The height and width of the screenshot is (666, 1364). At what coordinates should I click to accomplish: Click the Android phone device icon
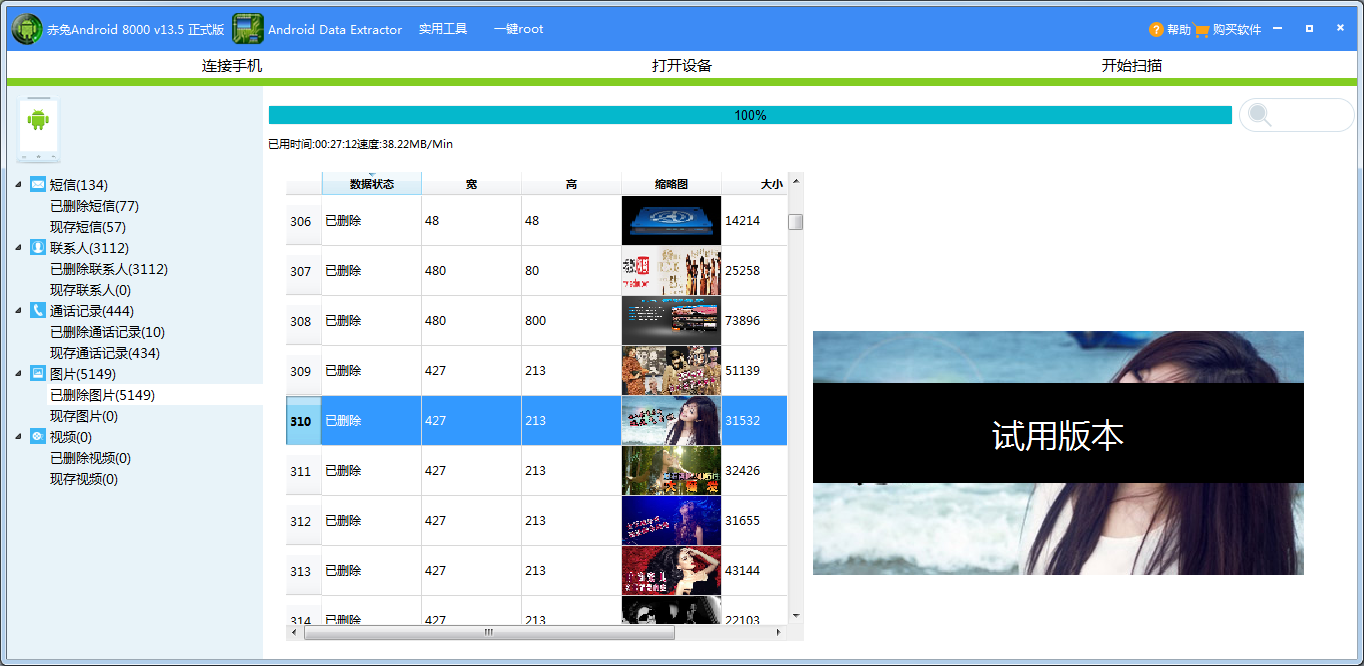[x=38, y=130]
